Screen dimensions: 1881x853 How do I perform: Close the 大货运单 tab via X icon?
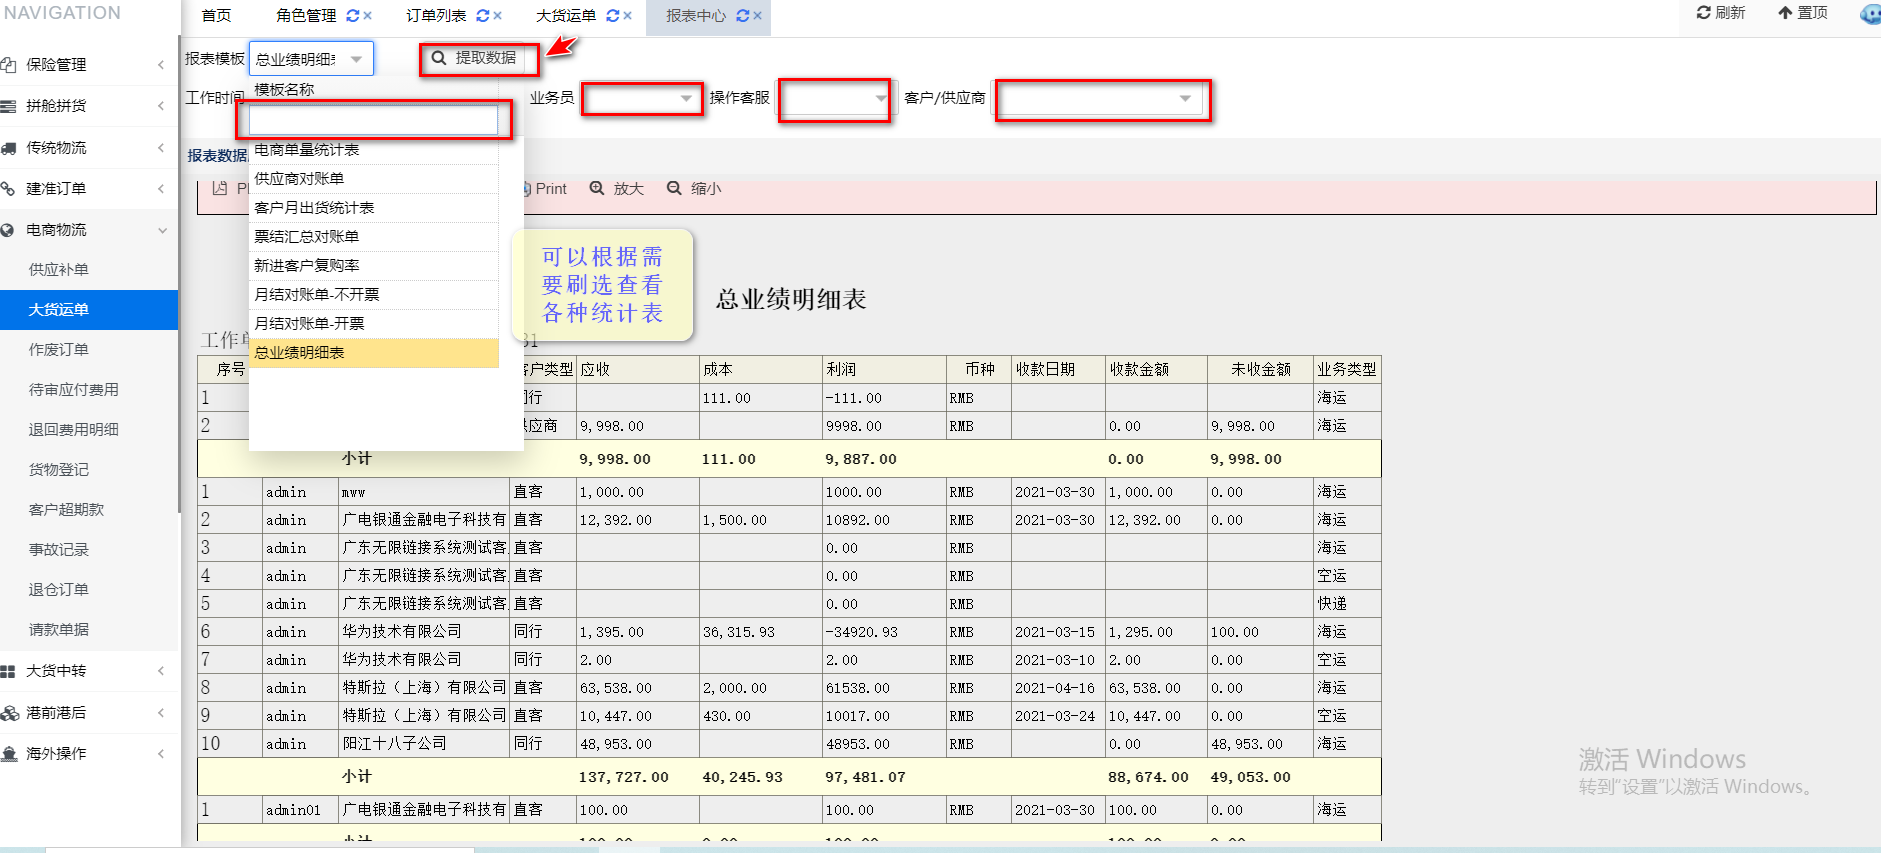pos(627,16)
